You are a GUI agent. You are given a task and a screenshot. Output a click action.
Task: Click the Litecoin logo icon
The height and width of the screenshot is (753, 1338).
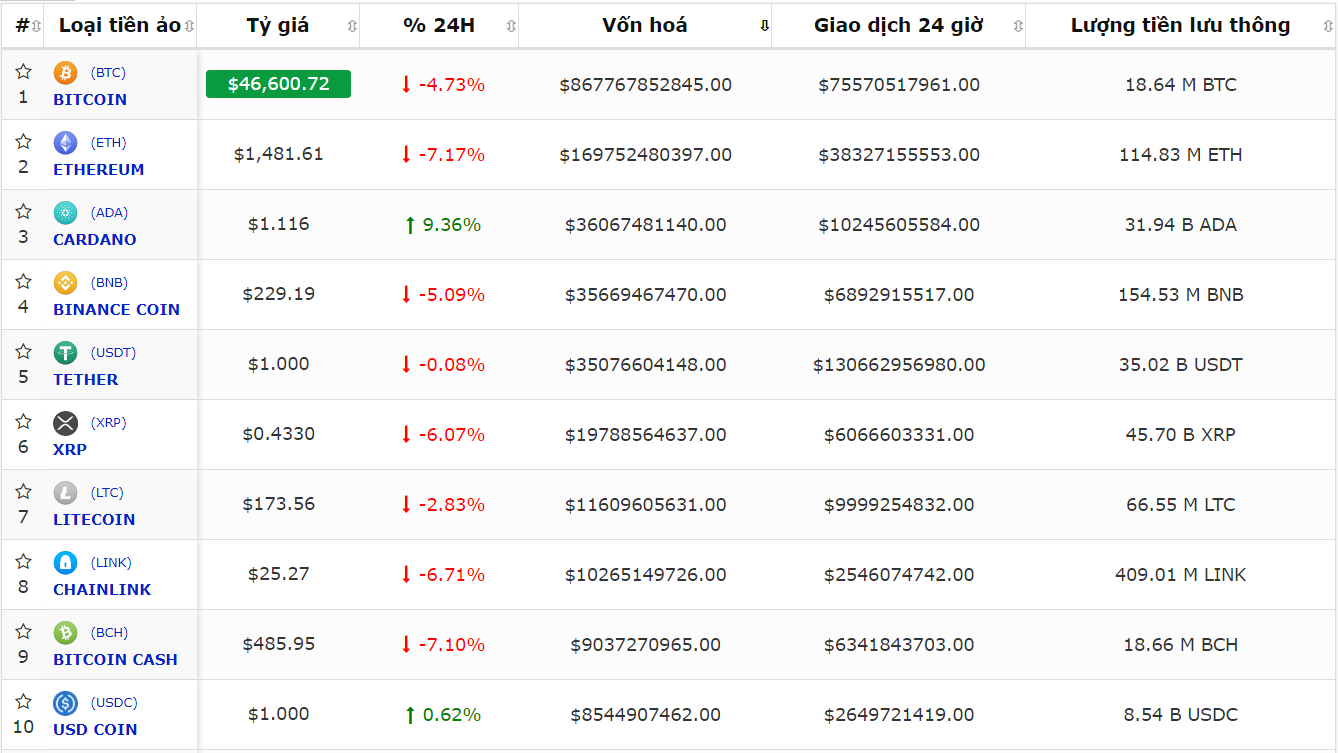tap(65, 493)
